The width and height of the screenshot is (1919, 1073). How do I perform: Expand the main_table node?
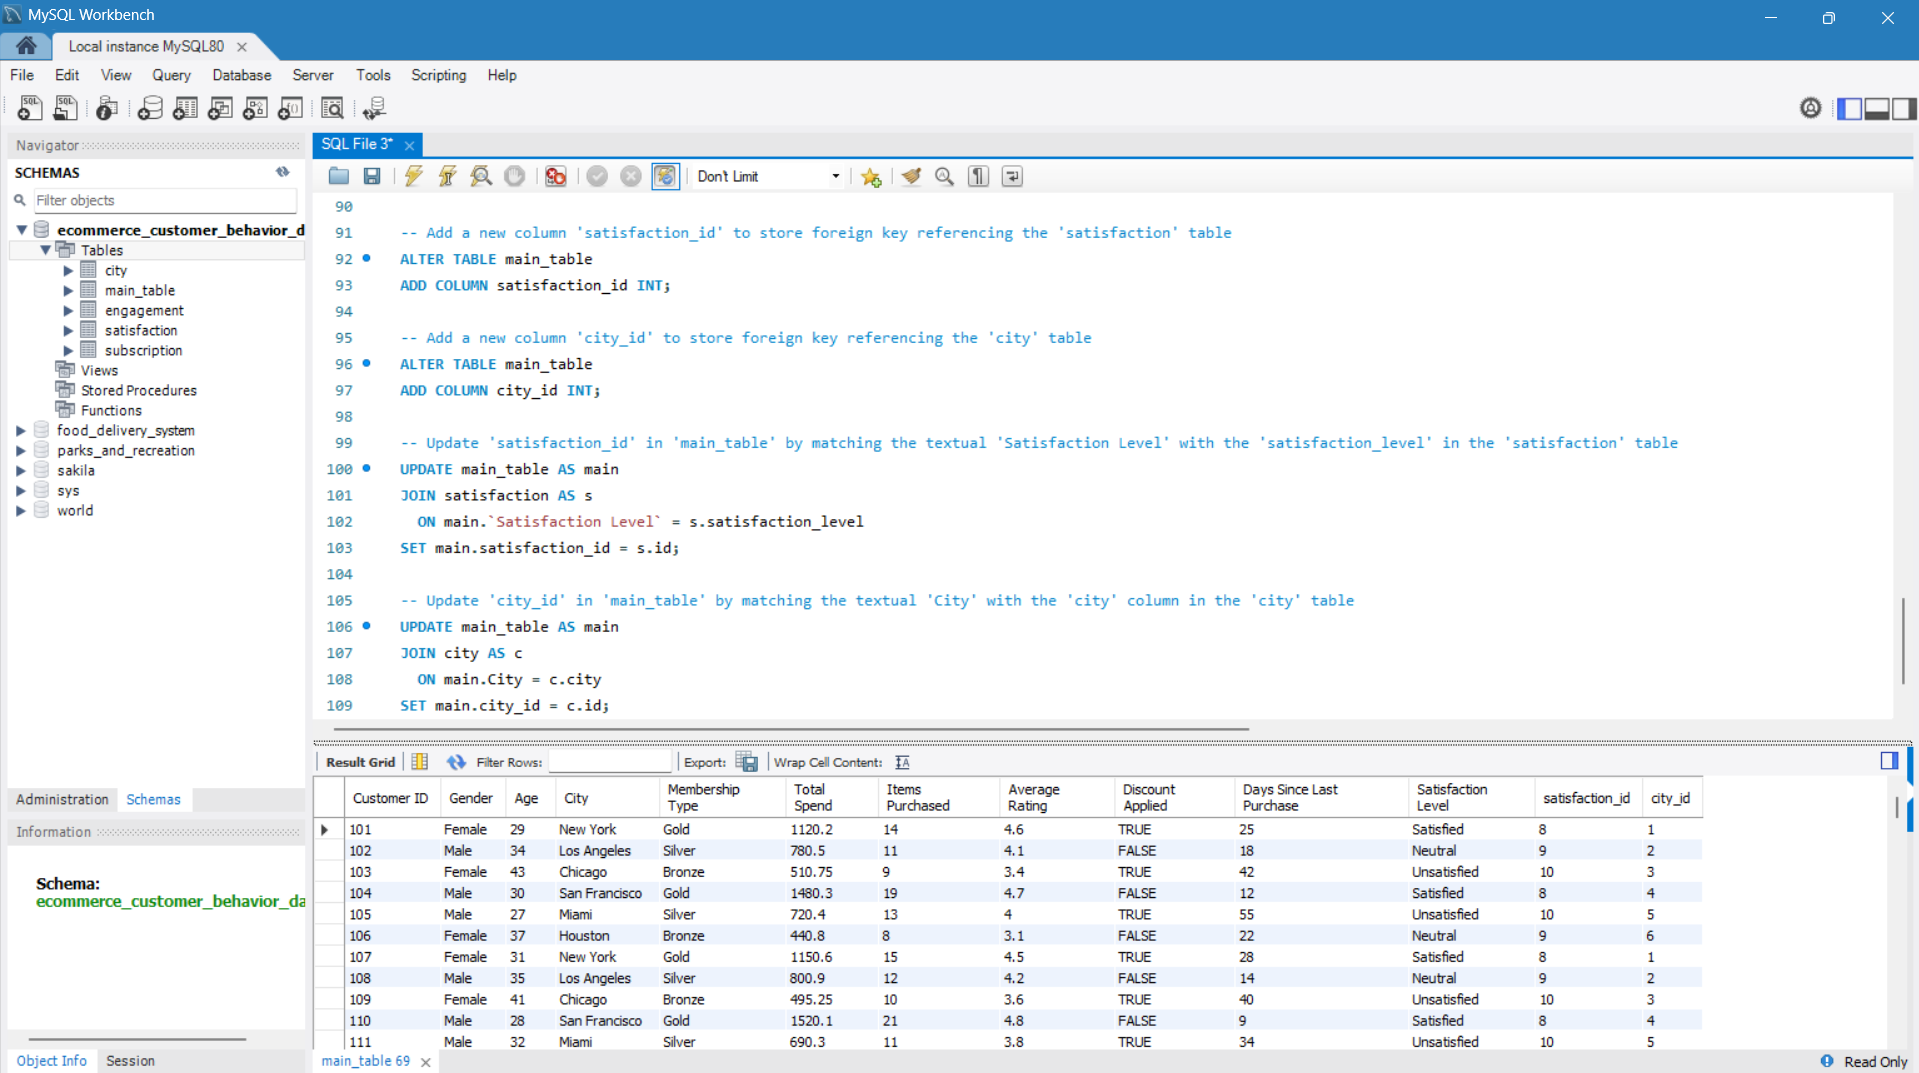pyautogui.click(x=68, y=290)
